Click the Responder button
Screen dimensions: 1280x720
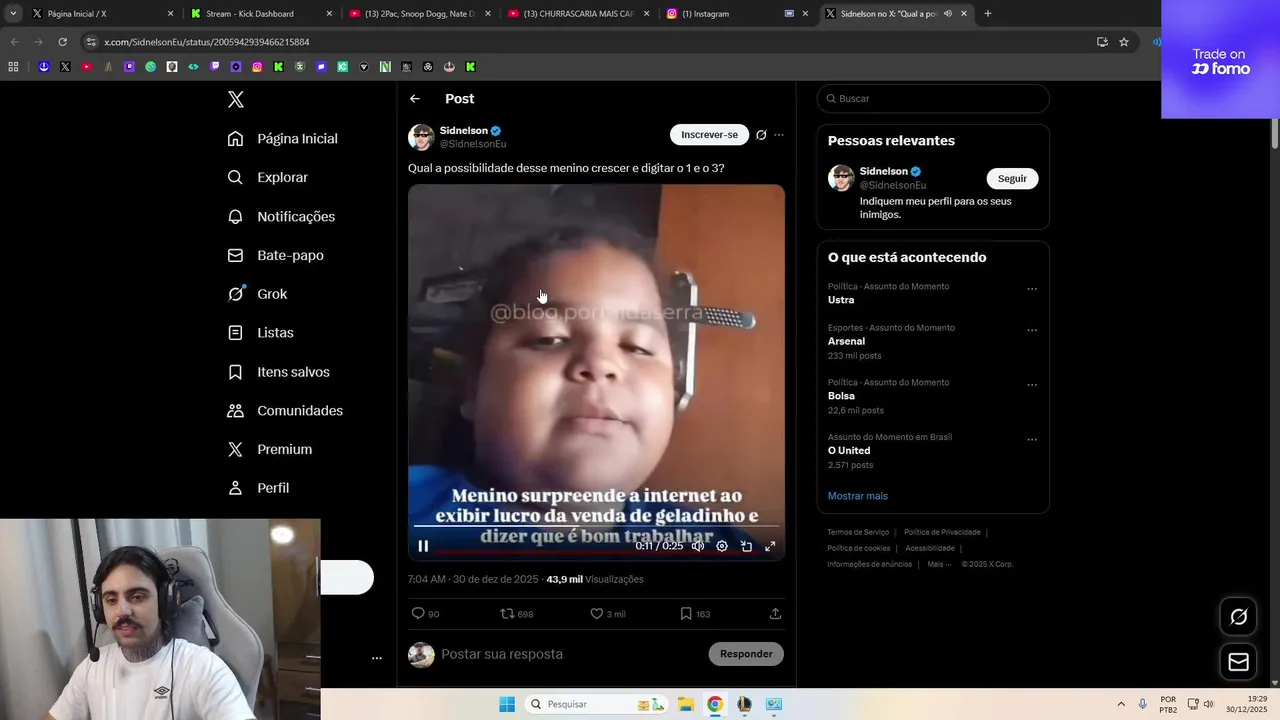click(x=746, y=654)
